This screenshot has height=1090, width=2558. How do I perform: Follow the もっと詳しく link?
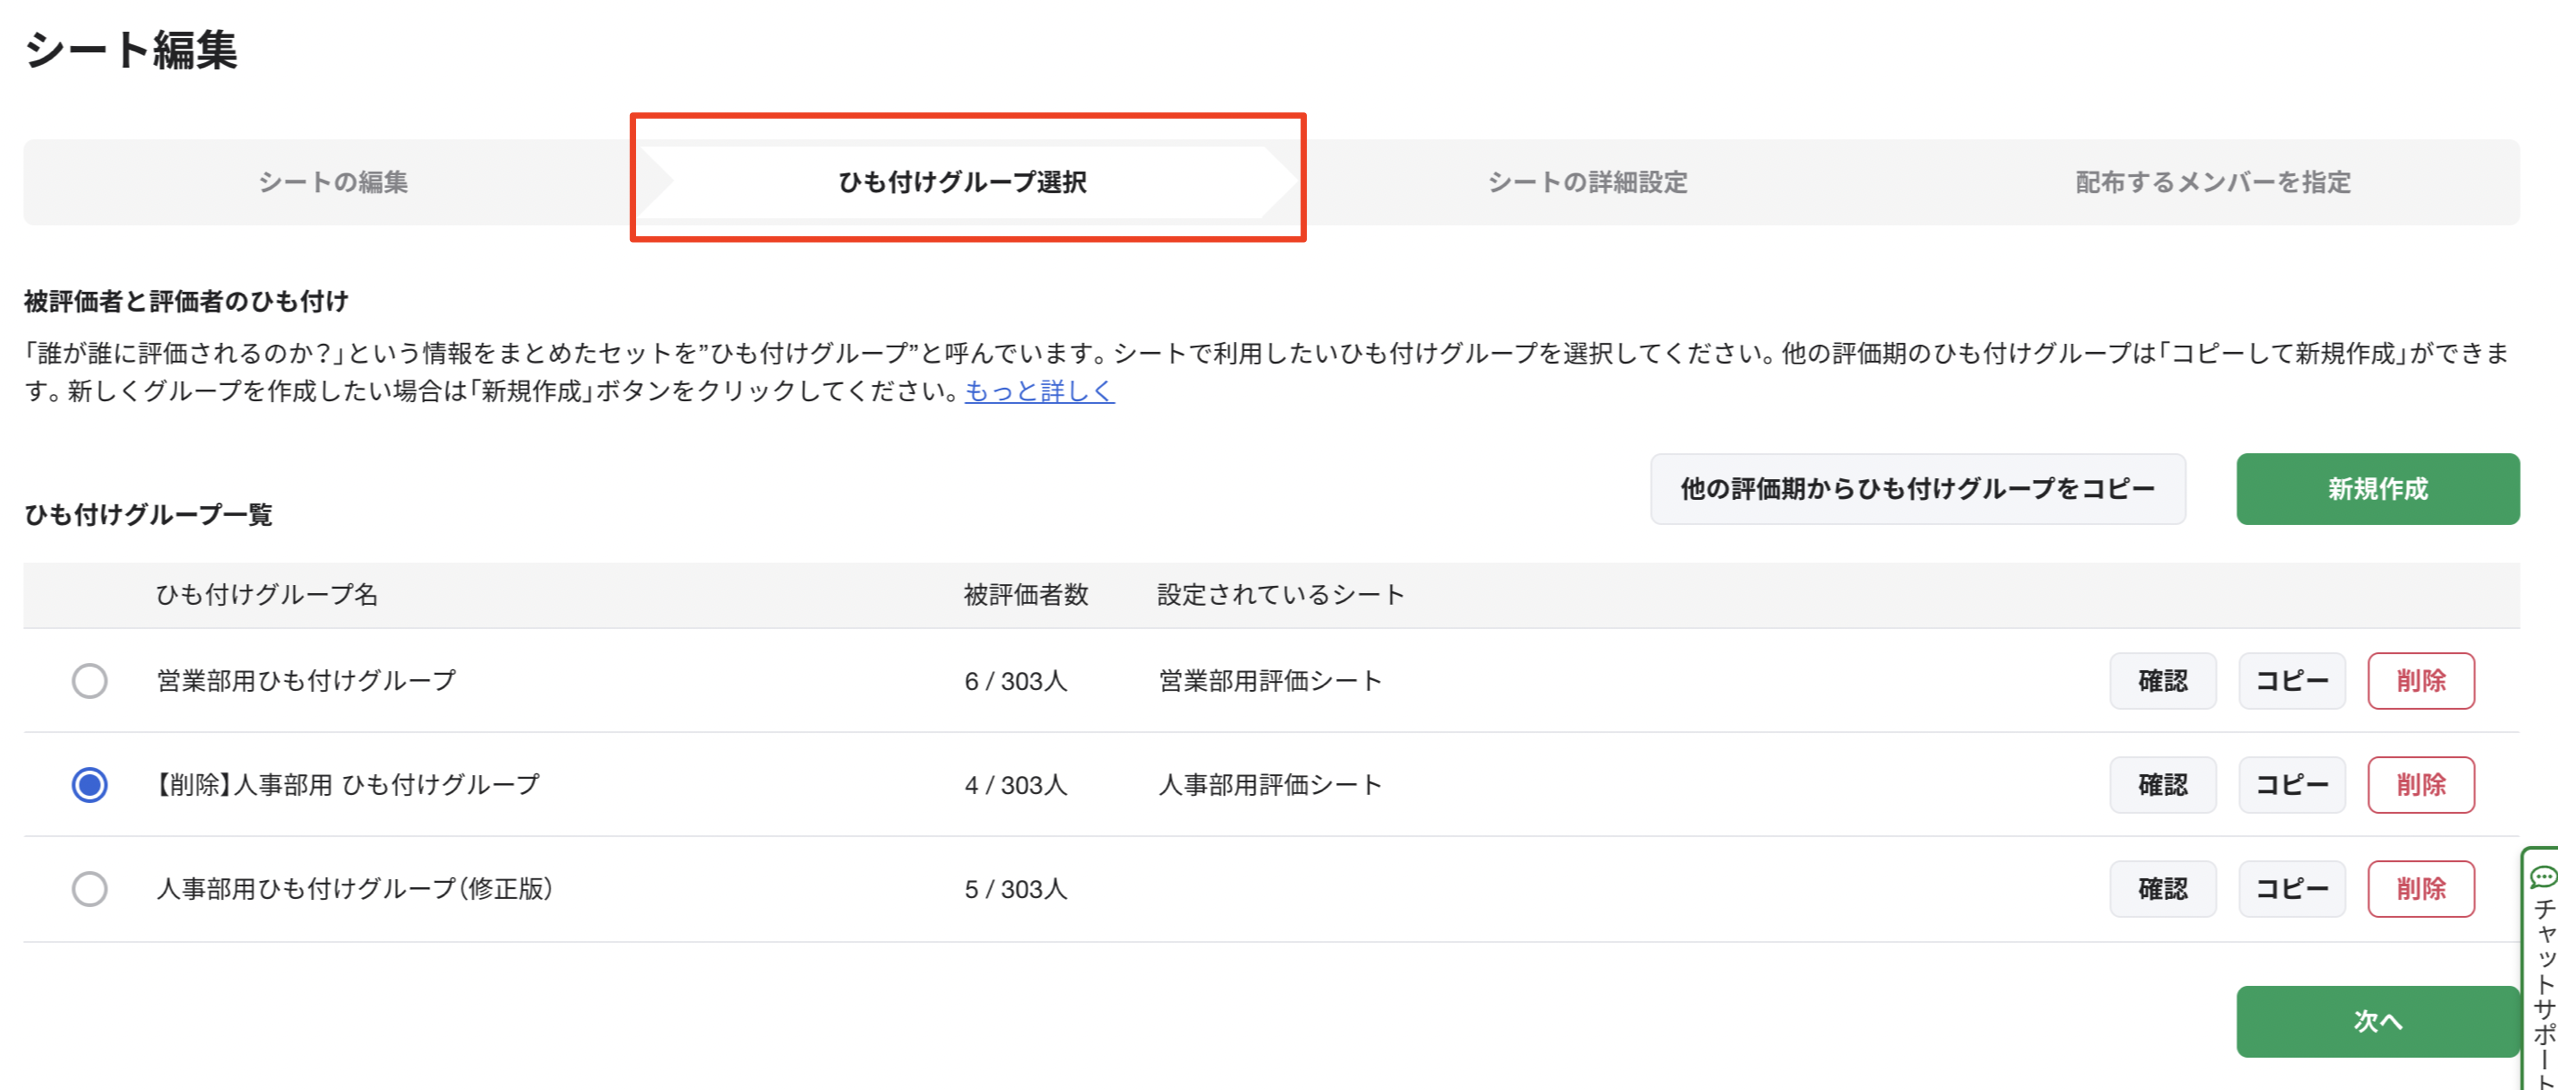pyautogui.click(x=1039, y=391)
